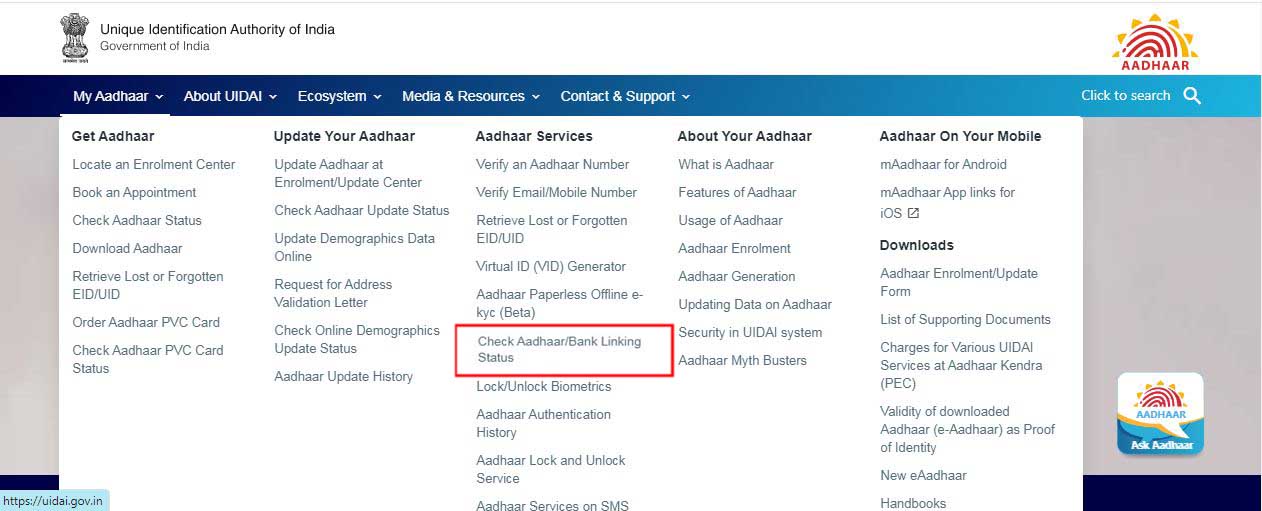Expand the My Aadhaar menu chevron
This screenshot has height=511, width=1262.
158,97
